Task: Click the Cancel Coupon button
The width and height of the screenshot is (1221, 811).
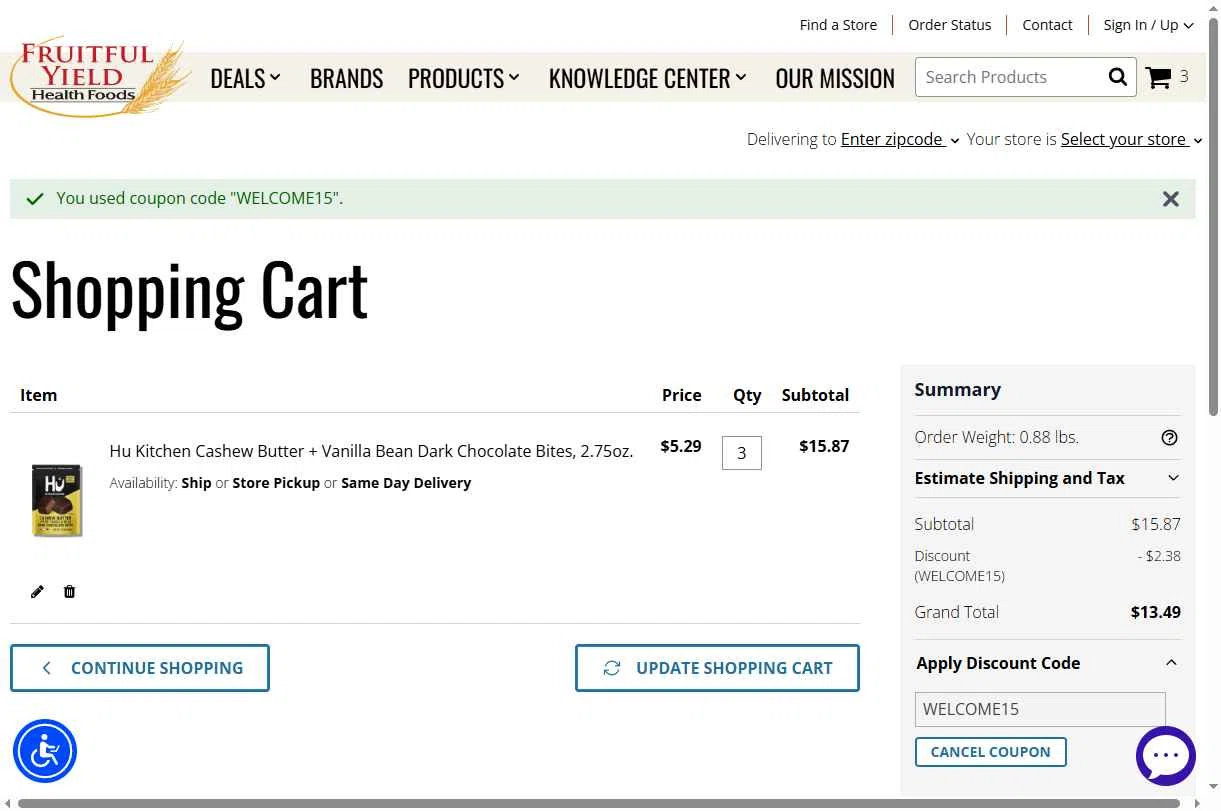Action: (x=990, y=752)
